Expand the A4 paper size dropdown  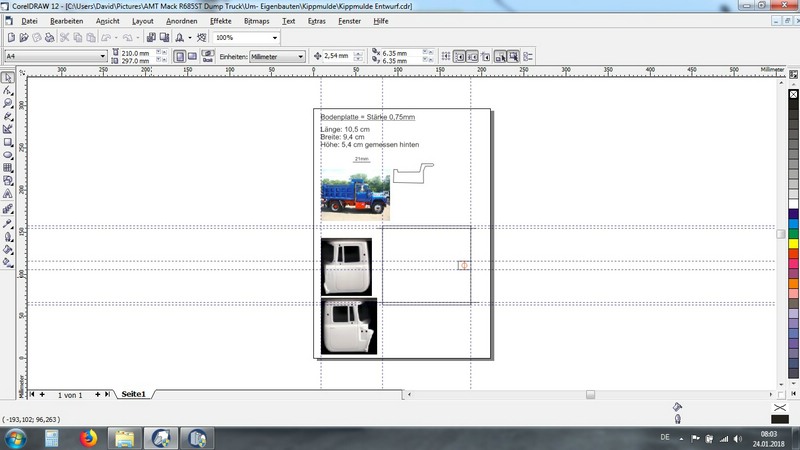102,57
